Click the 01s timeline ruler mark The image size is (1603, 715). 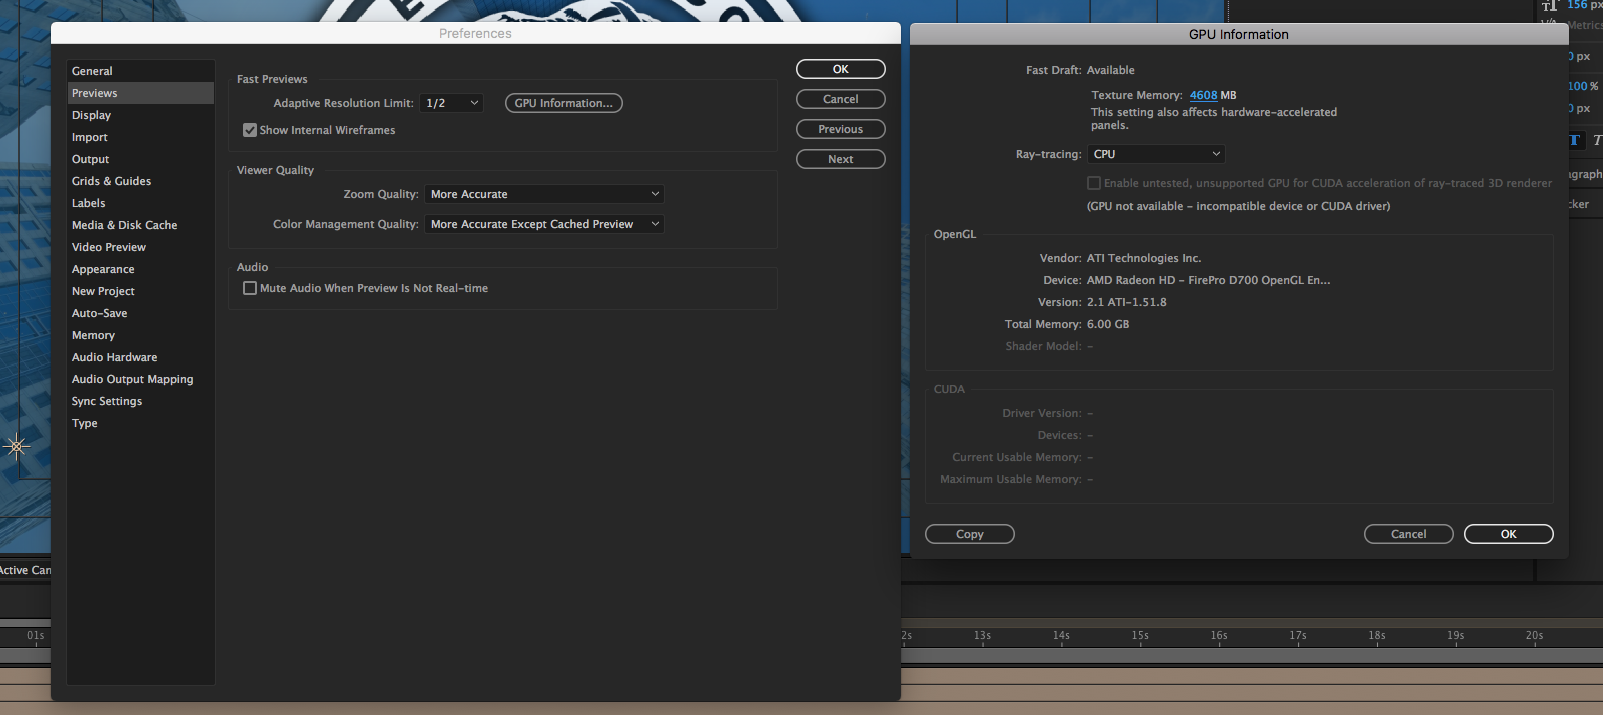35,635
